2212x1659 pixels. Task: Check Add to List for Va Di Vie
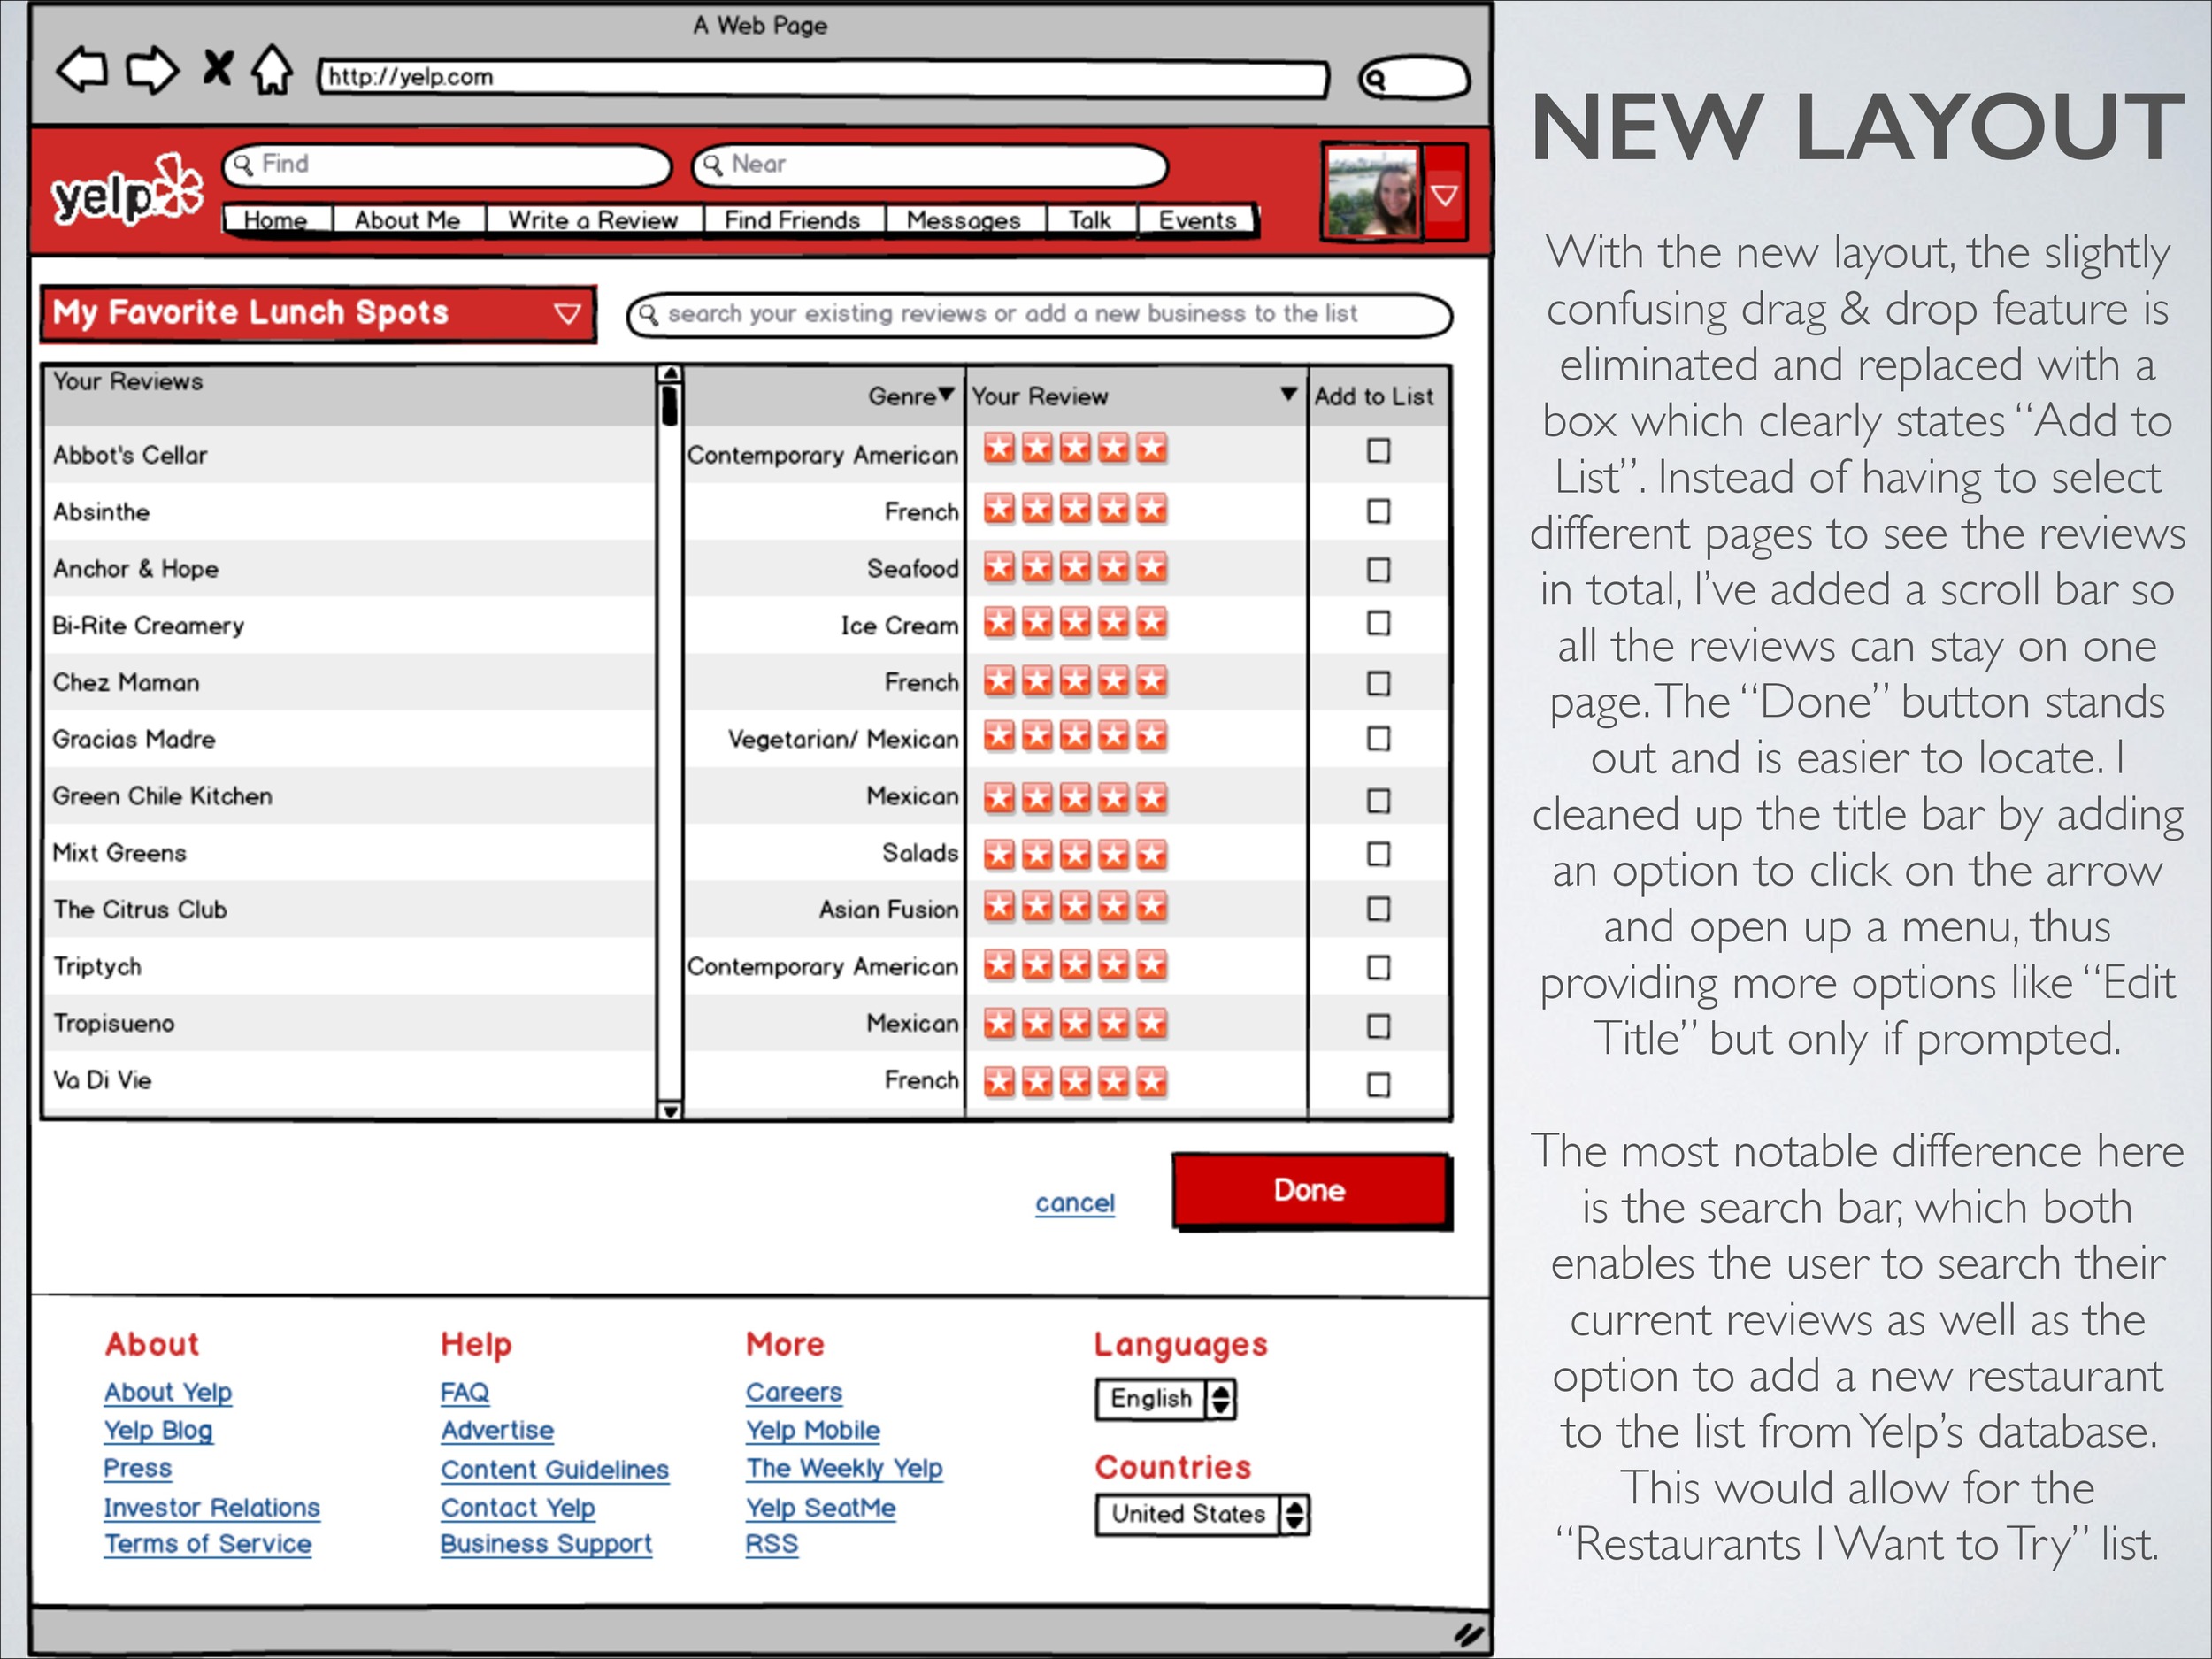click(1378, 1084)
